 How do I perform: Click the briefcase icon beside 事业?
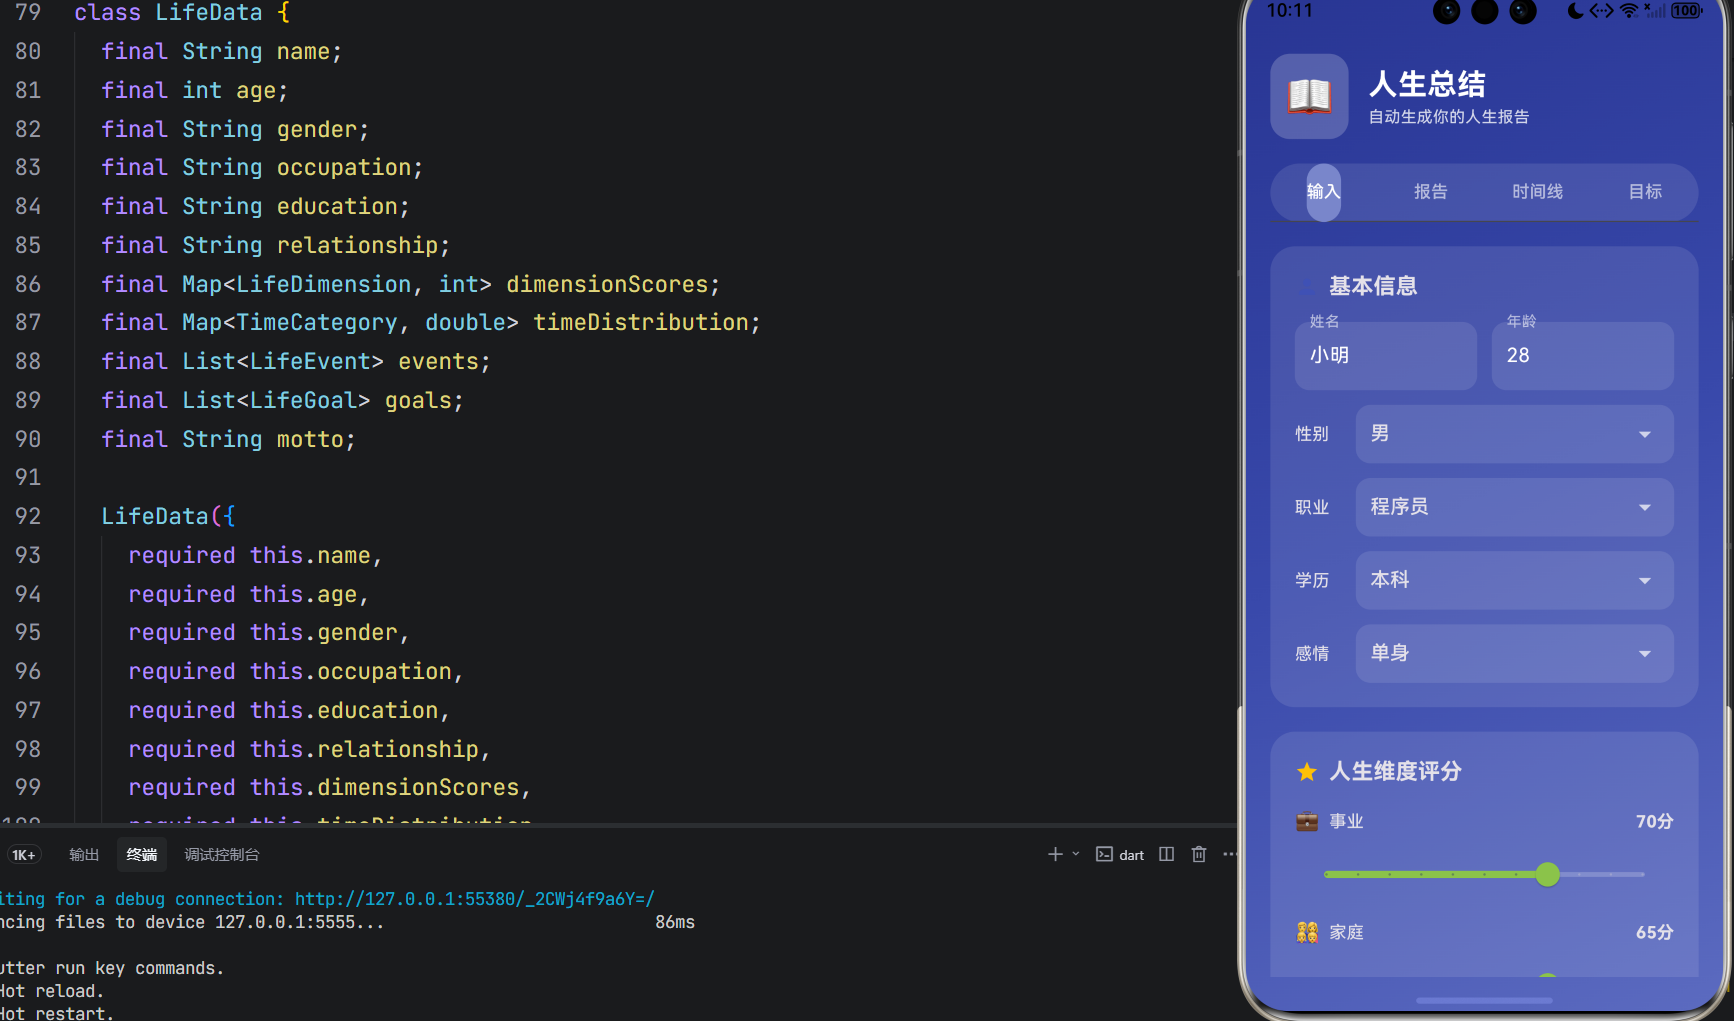tap(1306, 822)
